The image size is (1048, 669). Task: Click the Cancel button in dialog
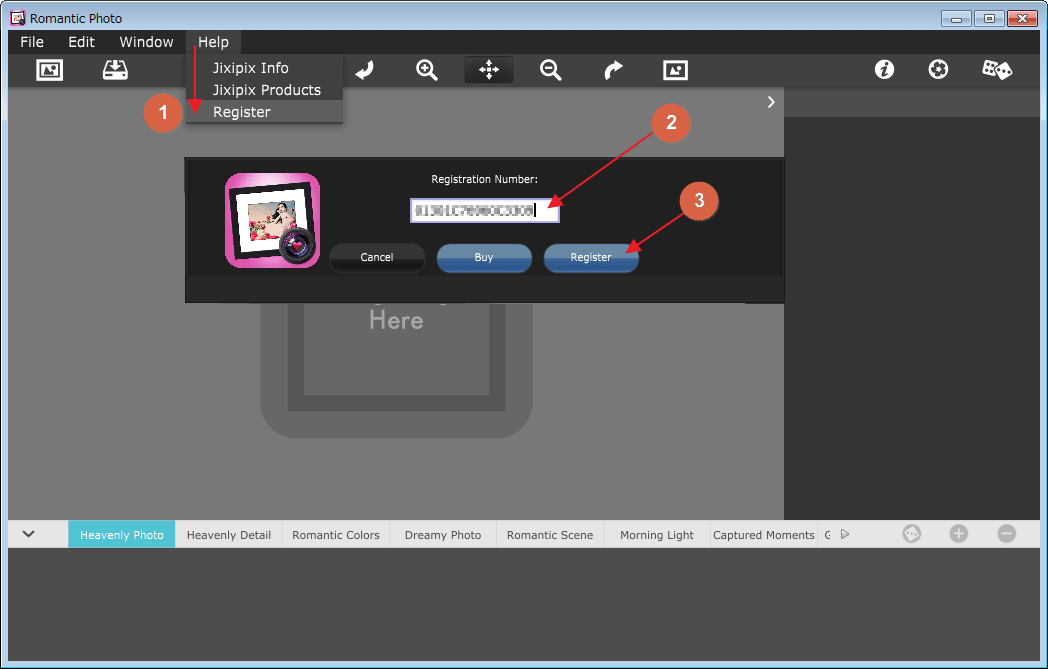point(377,258)
